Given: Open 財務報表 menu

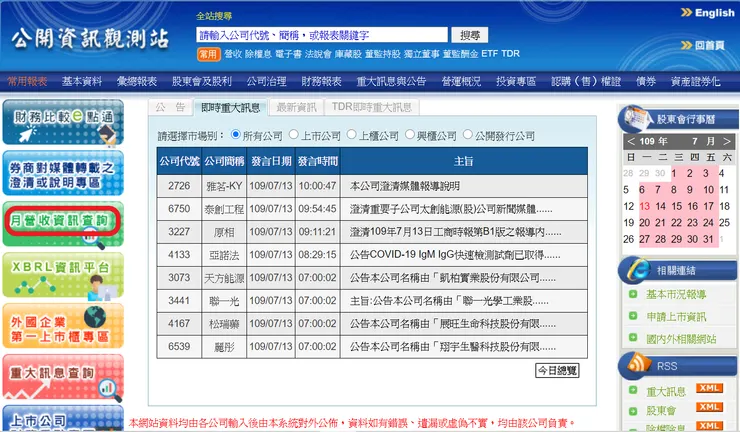Looking at the screenshot, I should point(321,81).
